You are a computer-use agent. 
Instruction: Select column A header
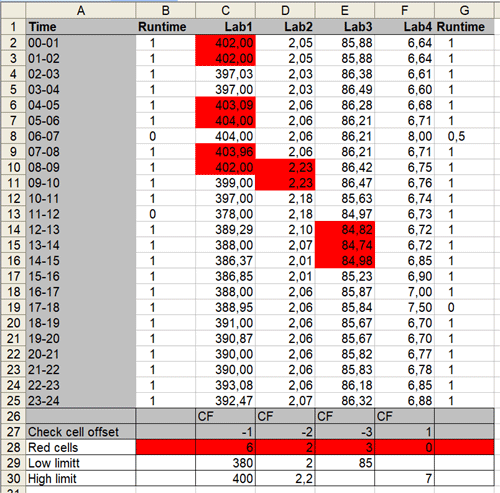81,10
